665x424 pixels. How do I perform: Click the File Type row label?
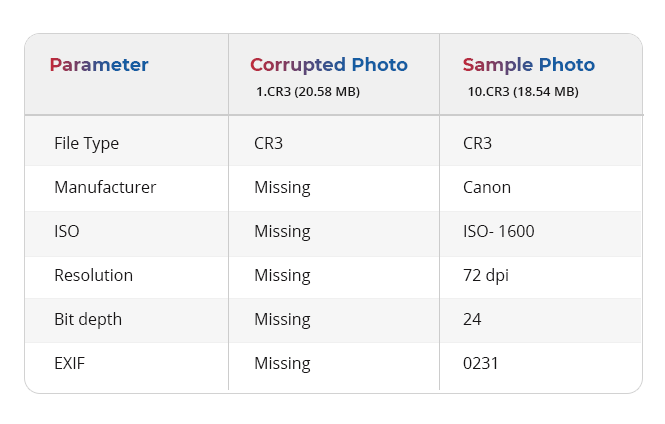point(86,143)
